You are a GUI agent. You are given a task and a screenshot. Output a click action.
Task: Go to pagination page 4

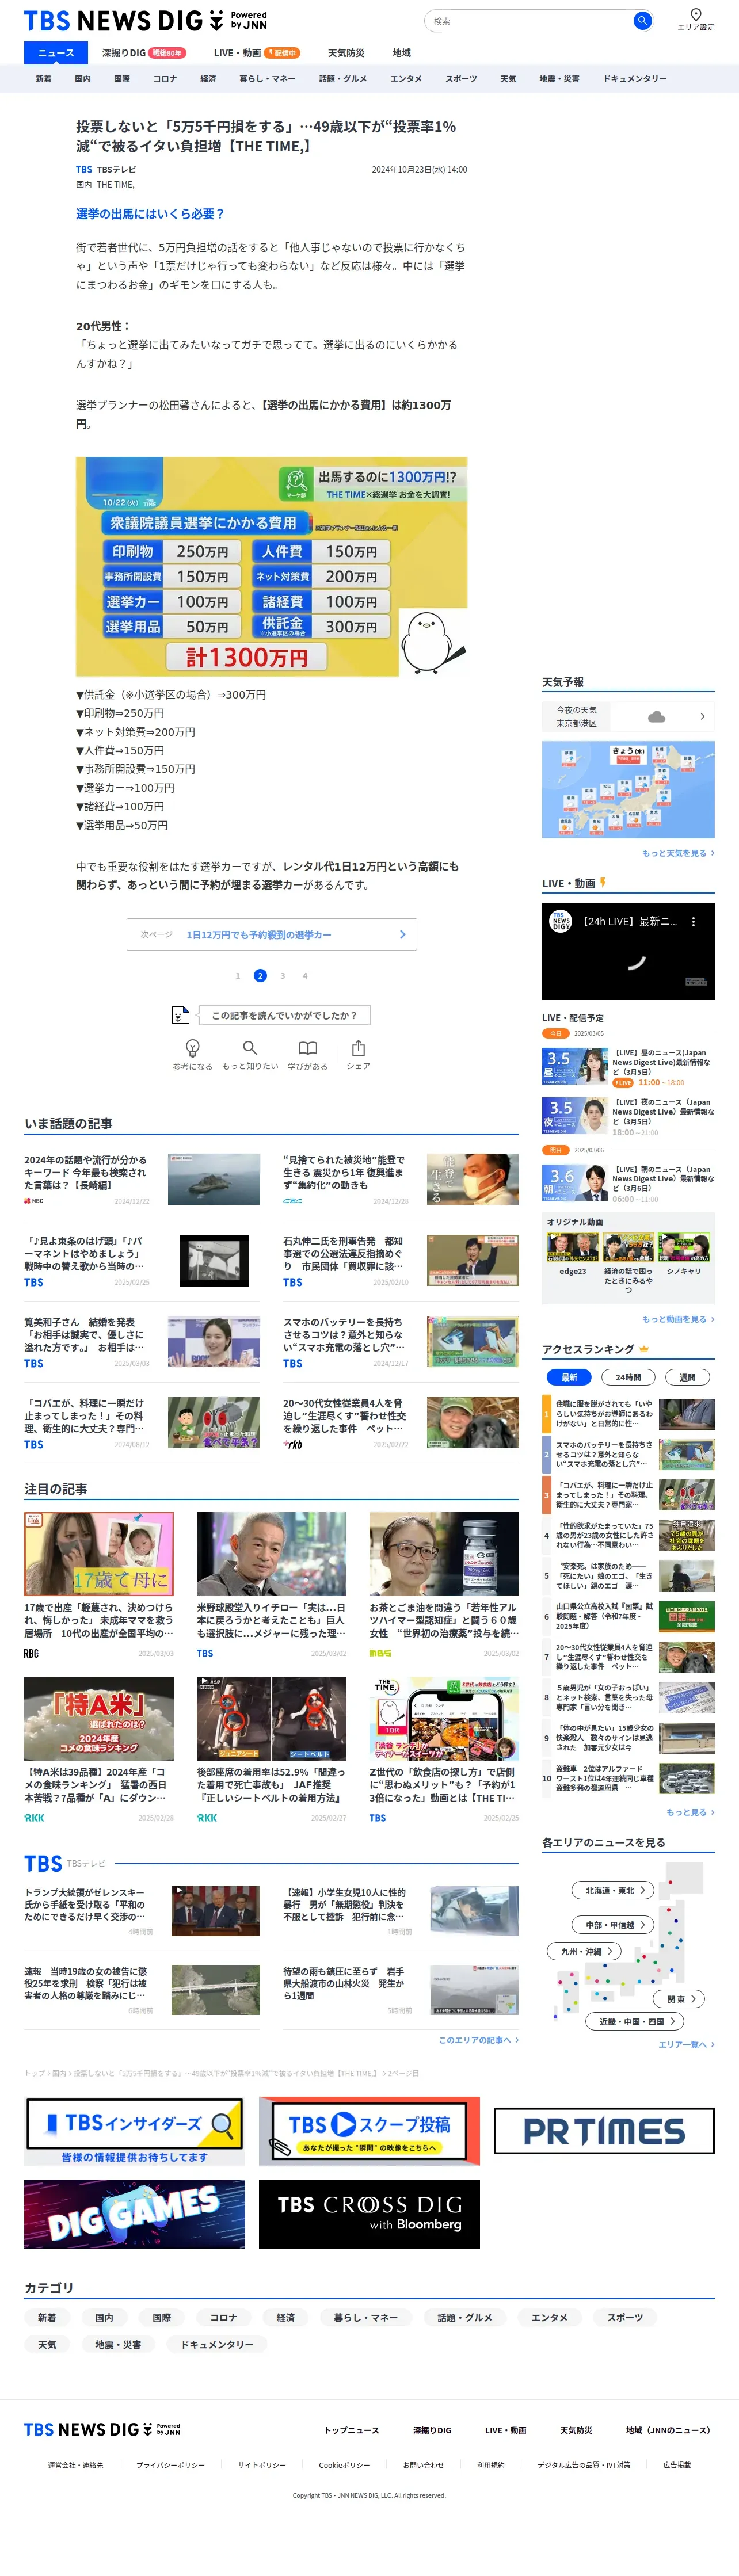pyautogui.click(x=305, y=975)
